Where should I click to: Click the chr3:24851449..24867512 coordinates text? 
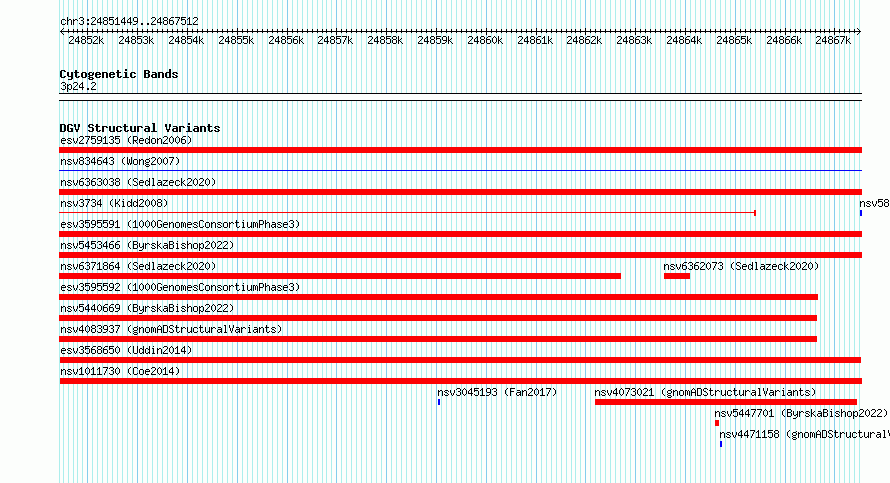129,21
